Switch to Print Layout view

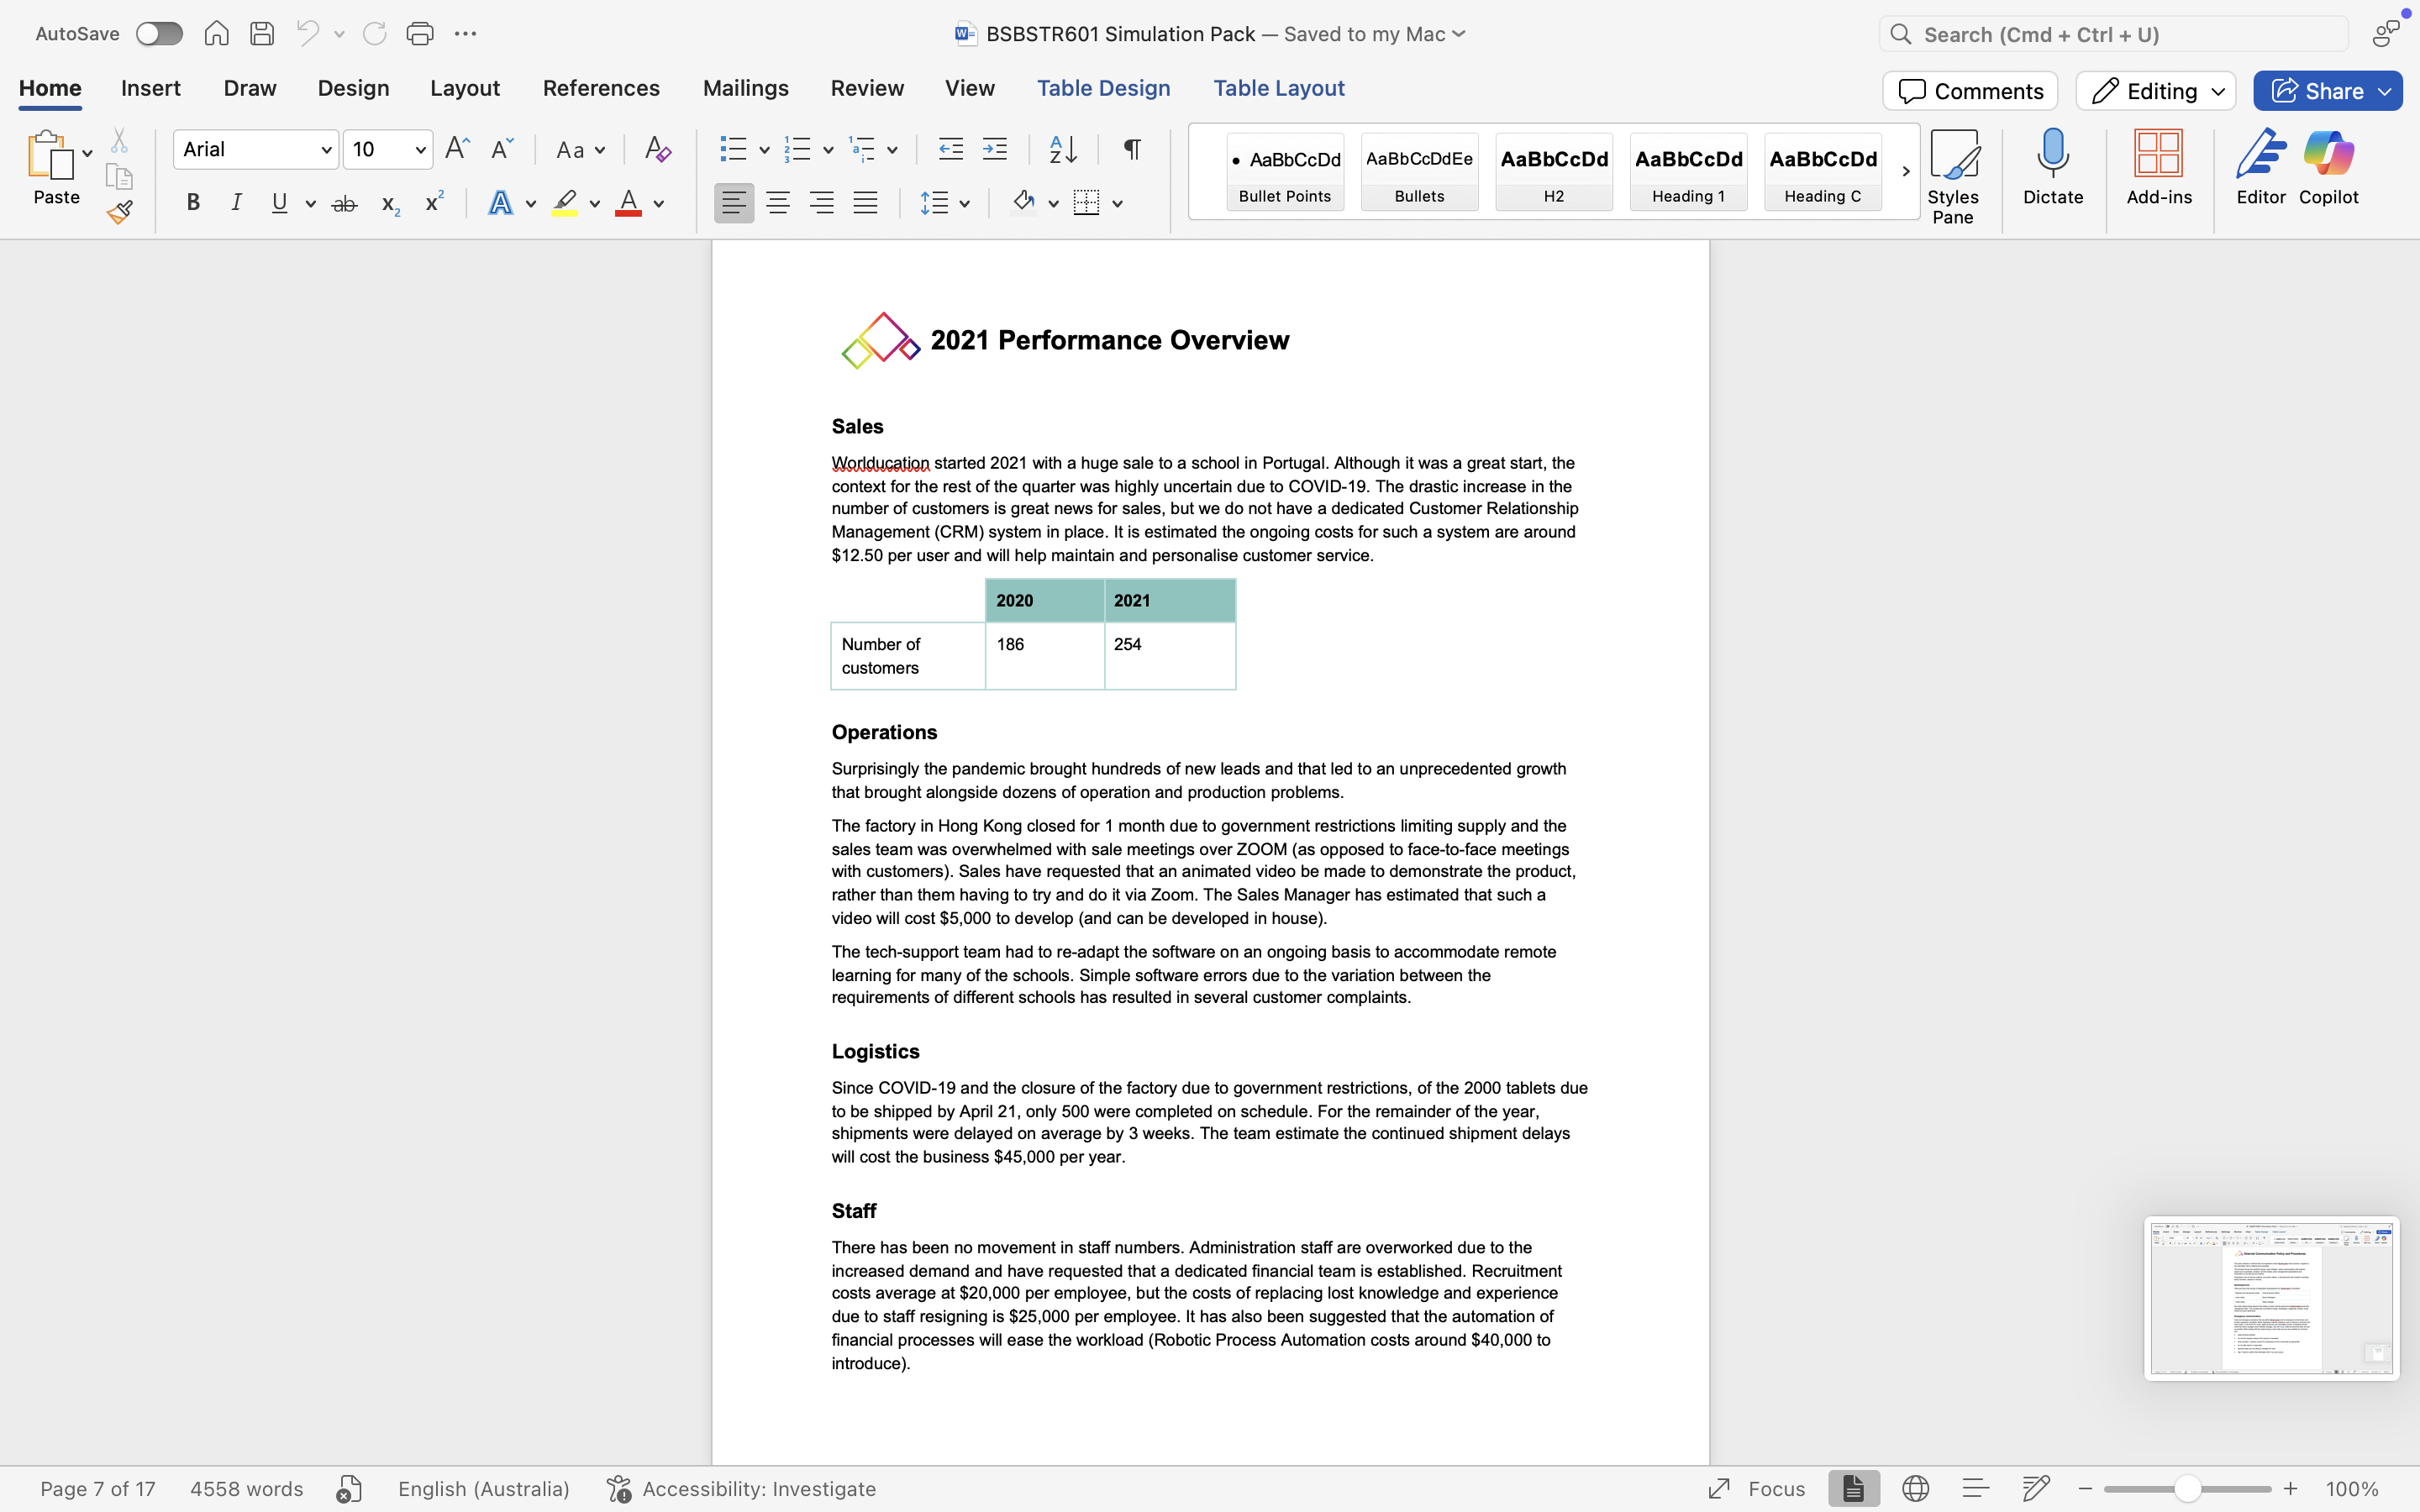[x=1853, y=1488]
